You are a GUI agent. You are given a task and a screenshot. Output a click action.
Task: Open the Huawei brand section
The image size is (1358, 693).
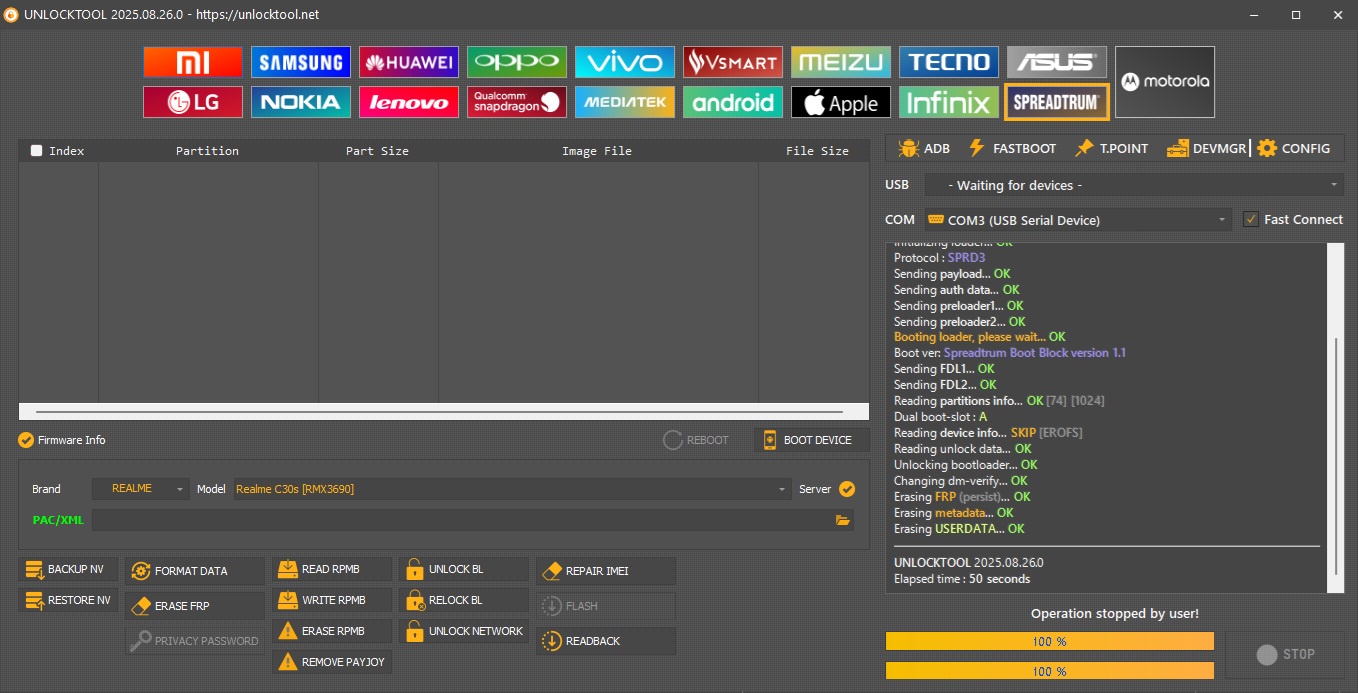tap(408, 62)
